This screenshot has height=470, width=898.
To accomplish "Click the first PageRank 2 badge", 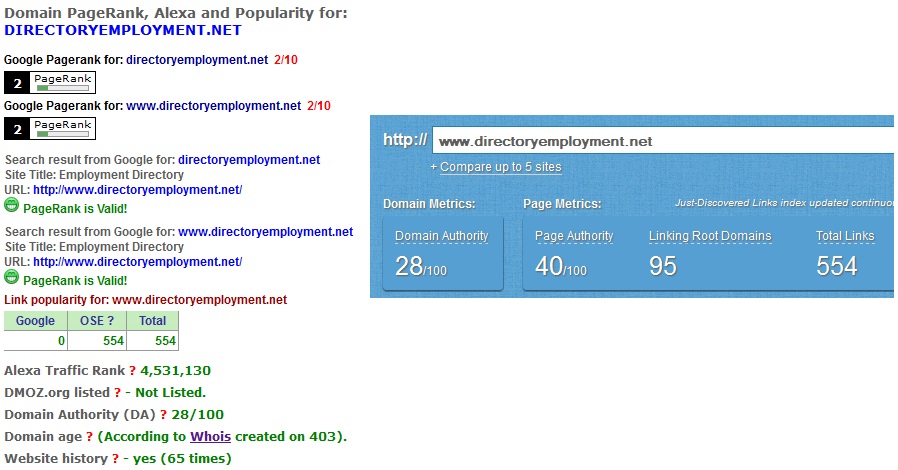I will click(50, 82).
